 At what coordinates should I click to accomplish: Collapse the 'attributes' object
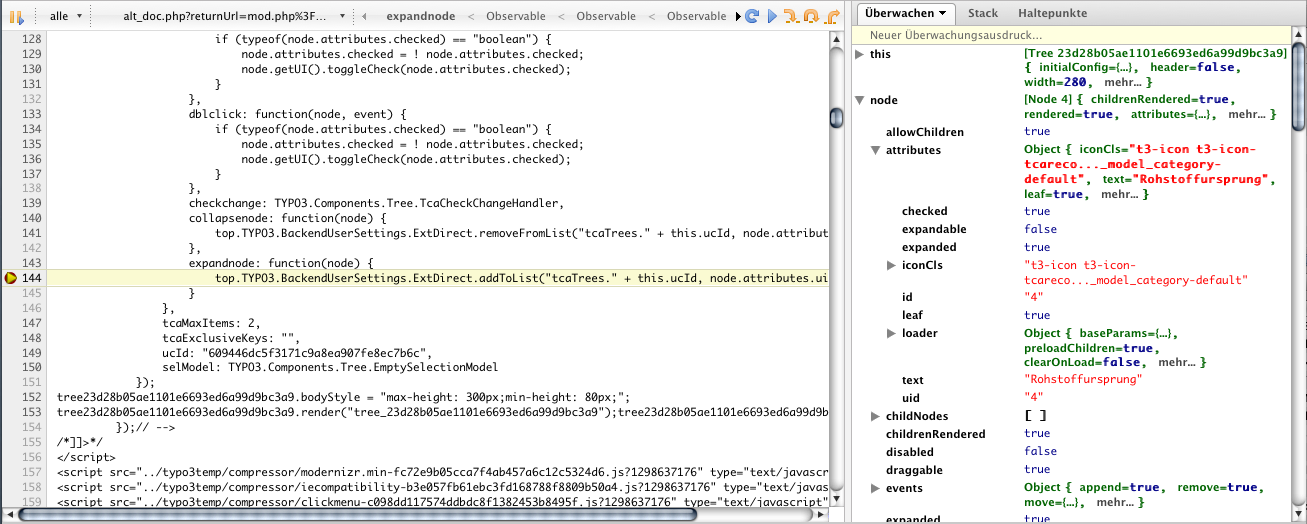[x=876, y=150]
